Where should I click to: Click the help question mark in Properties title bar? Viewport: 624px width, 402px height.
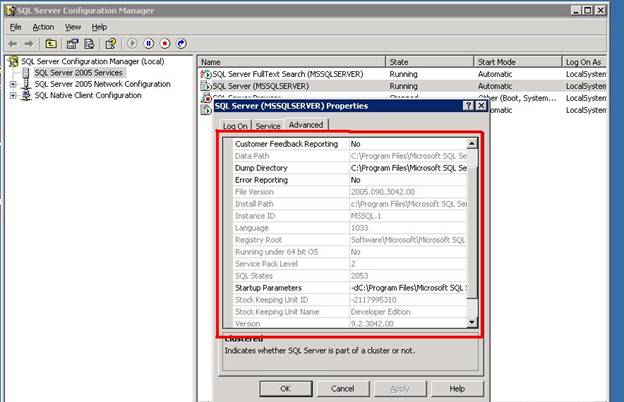coord(468,105)
